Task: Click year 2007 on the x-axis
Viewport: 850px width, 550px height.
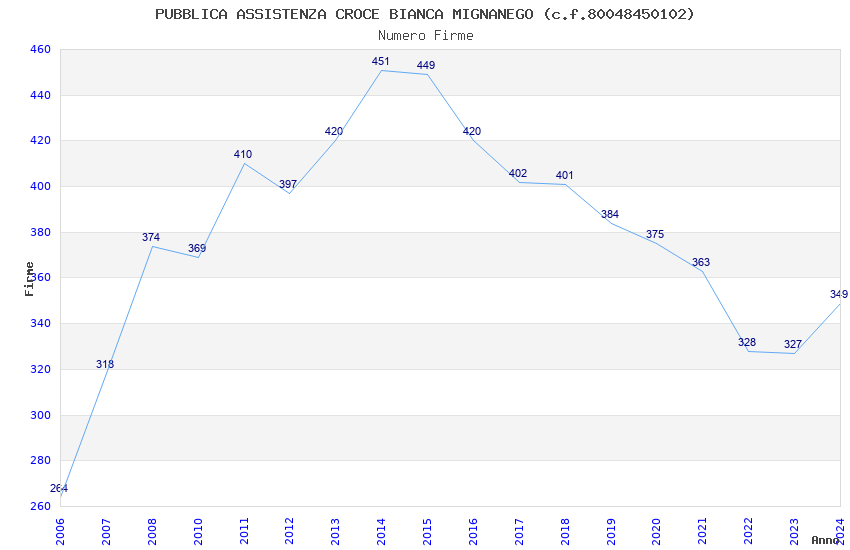Action: point(106,532)
